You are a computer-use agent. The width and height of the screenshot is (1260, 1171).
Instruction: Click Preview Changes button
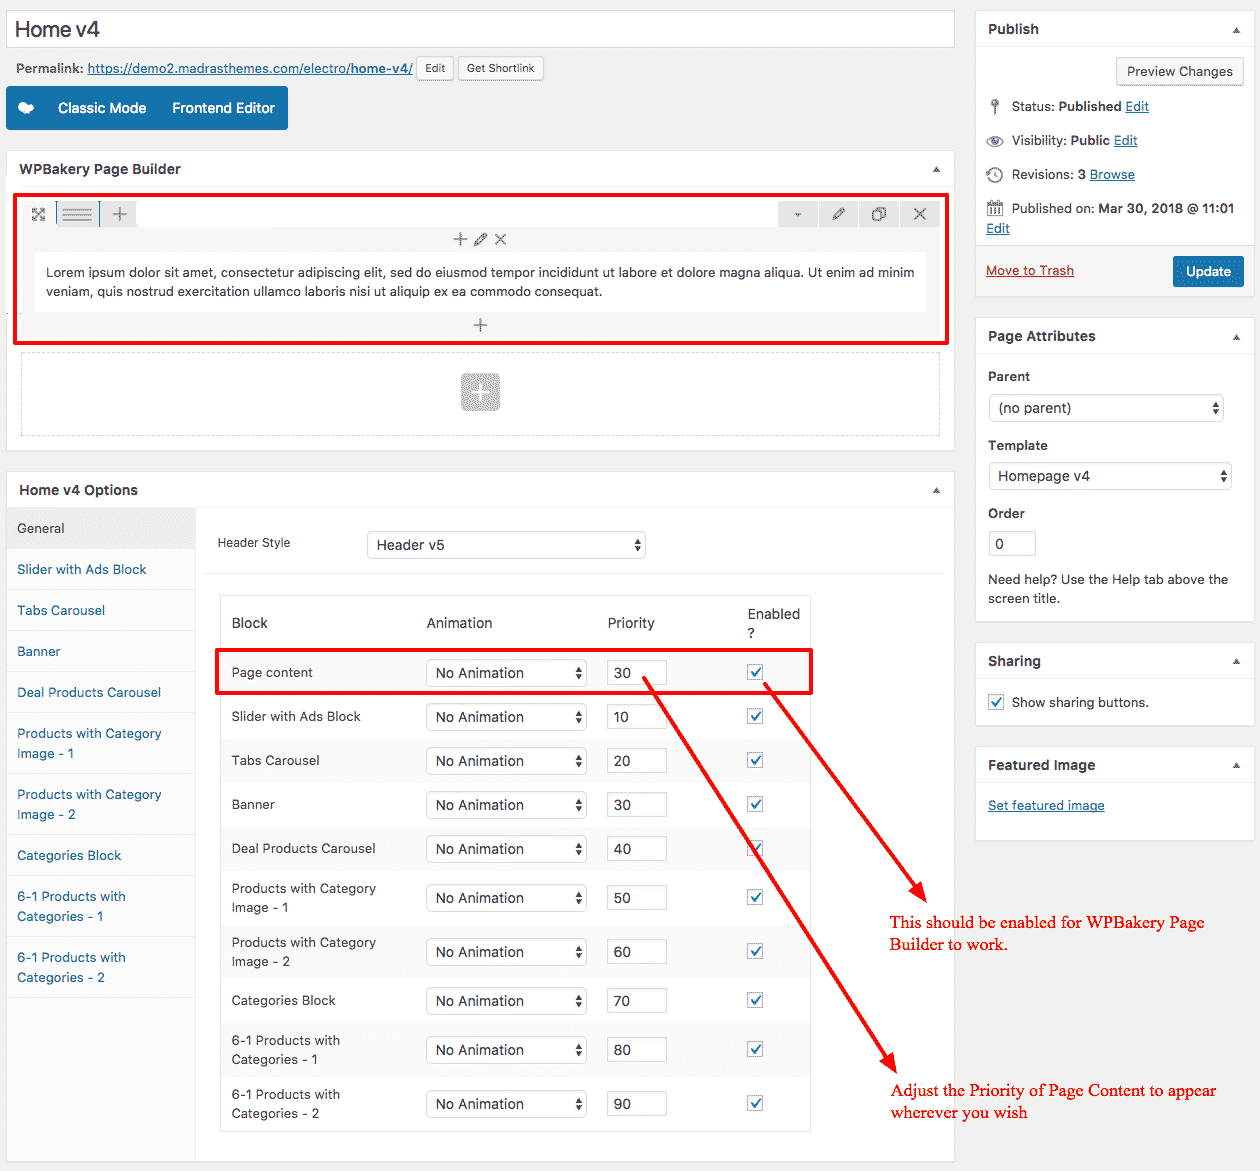point(1180,71)
